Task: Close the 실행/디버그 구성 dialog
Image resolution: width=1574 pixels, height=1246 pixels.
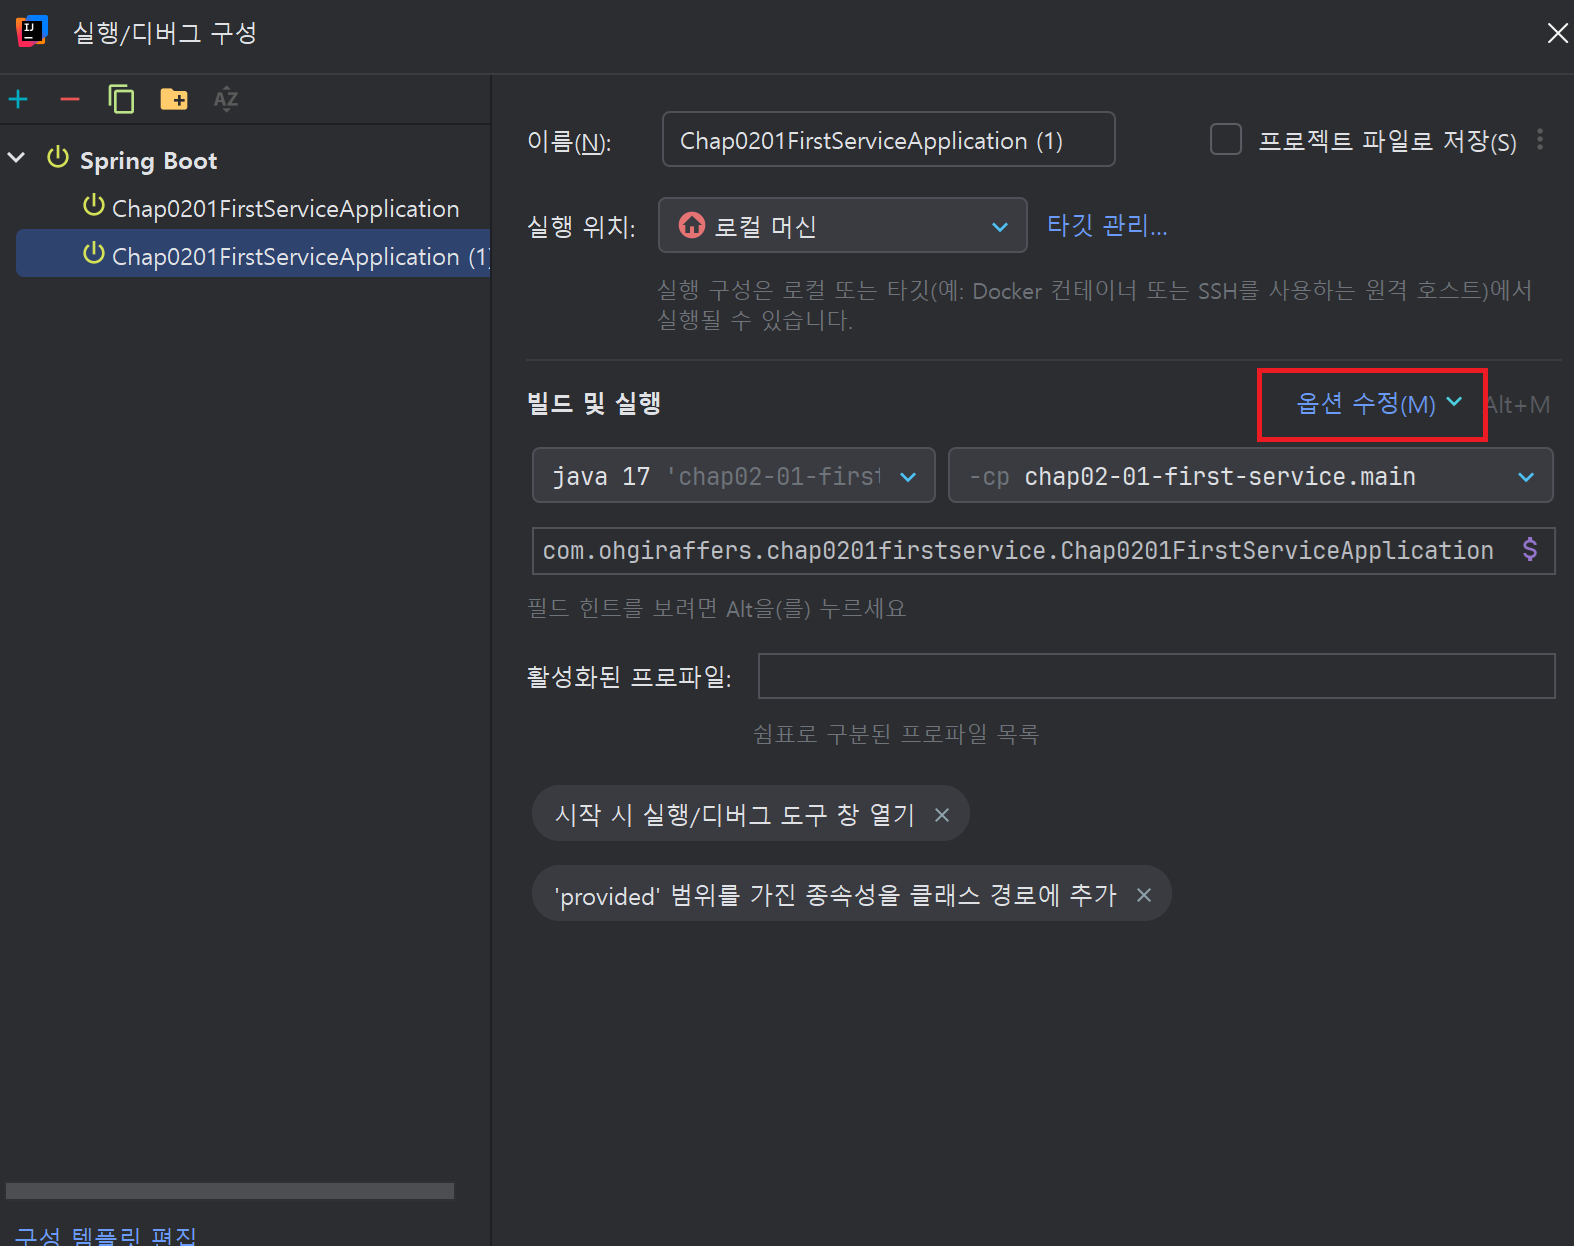Action: tap(1557, 33)
